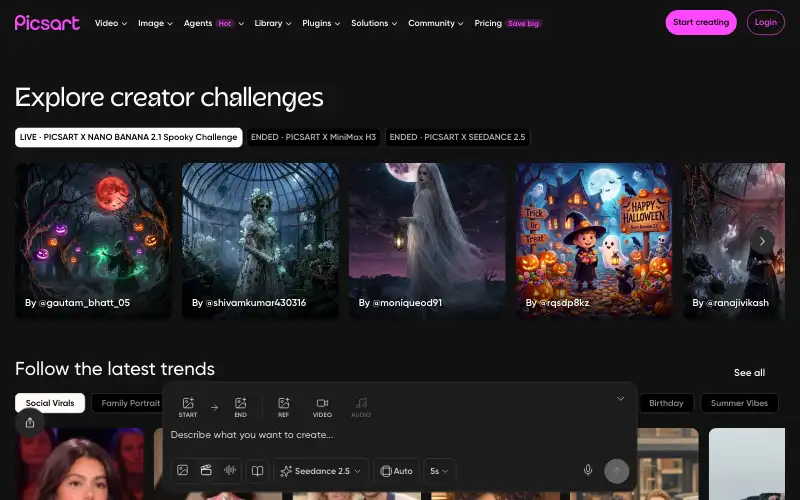Image resolution: width=800 pixels, height=500 pixels.
Task: Expand the Community menu
Action: (435, 23)
